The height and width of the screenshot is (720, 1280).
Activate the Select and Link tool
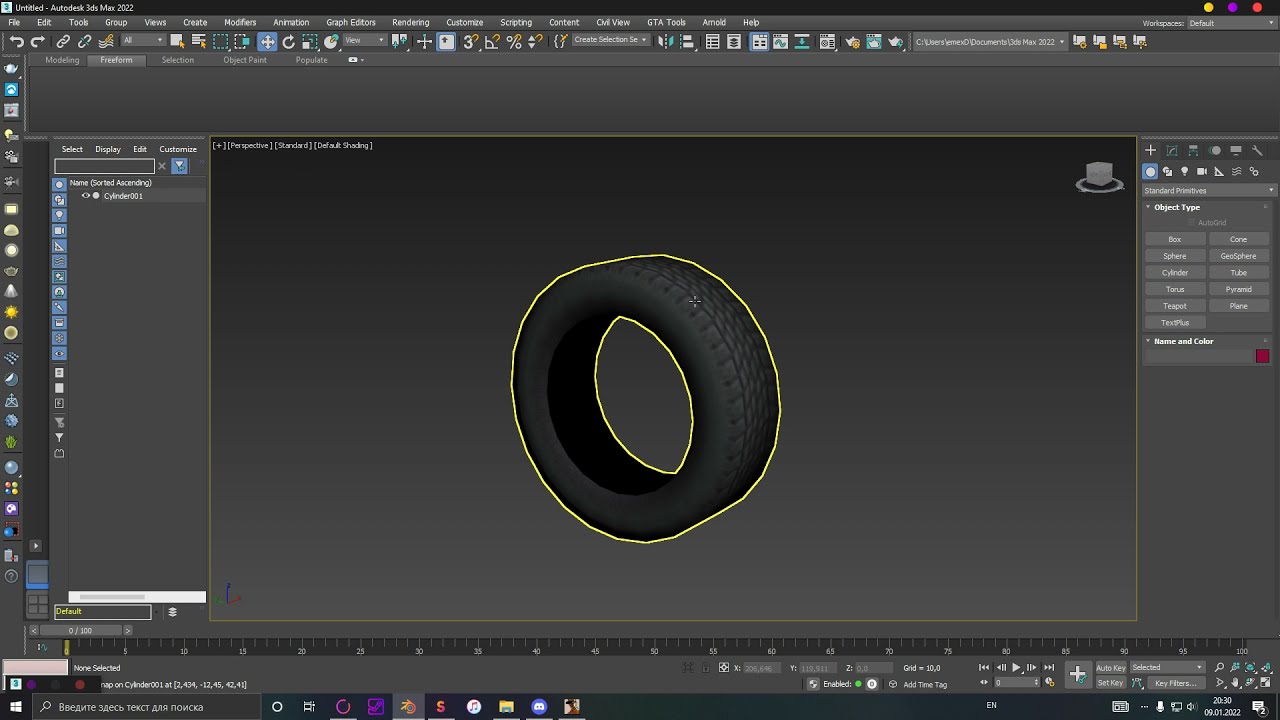coord(63,41)
